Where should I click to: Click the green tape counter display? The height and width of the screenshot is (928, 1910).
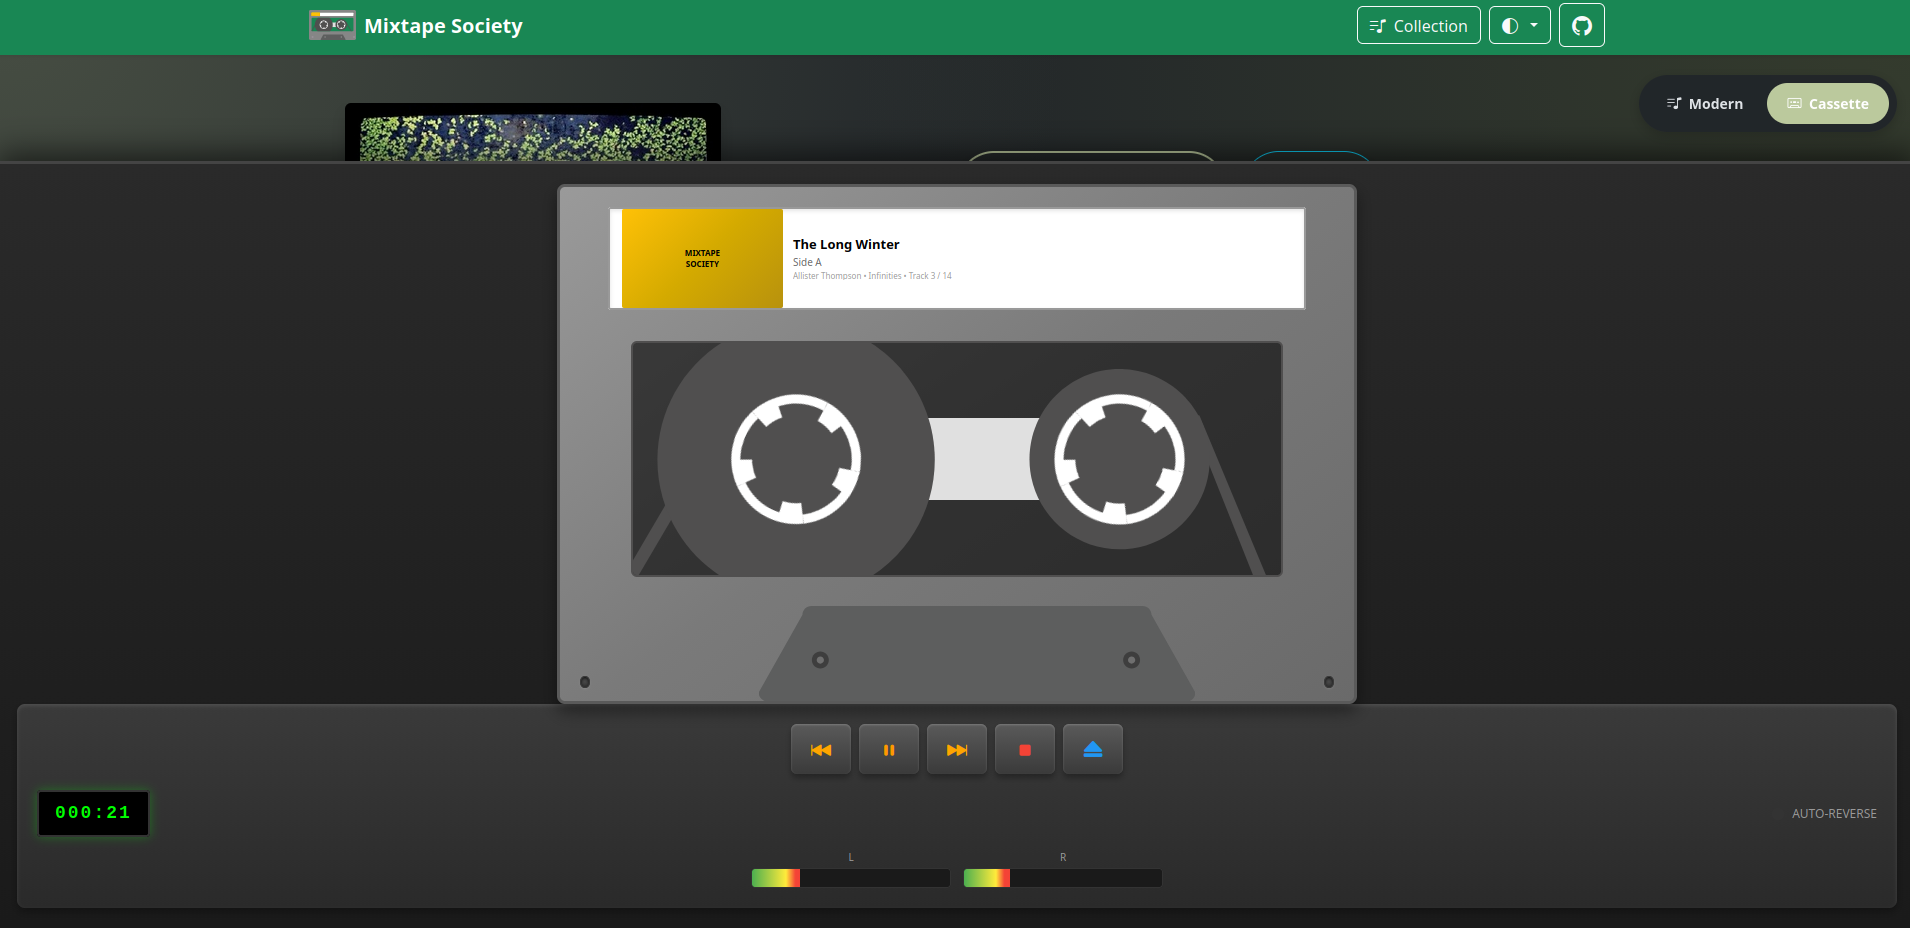[x=93, y=813]
